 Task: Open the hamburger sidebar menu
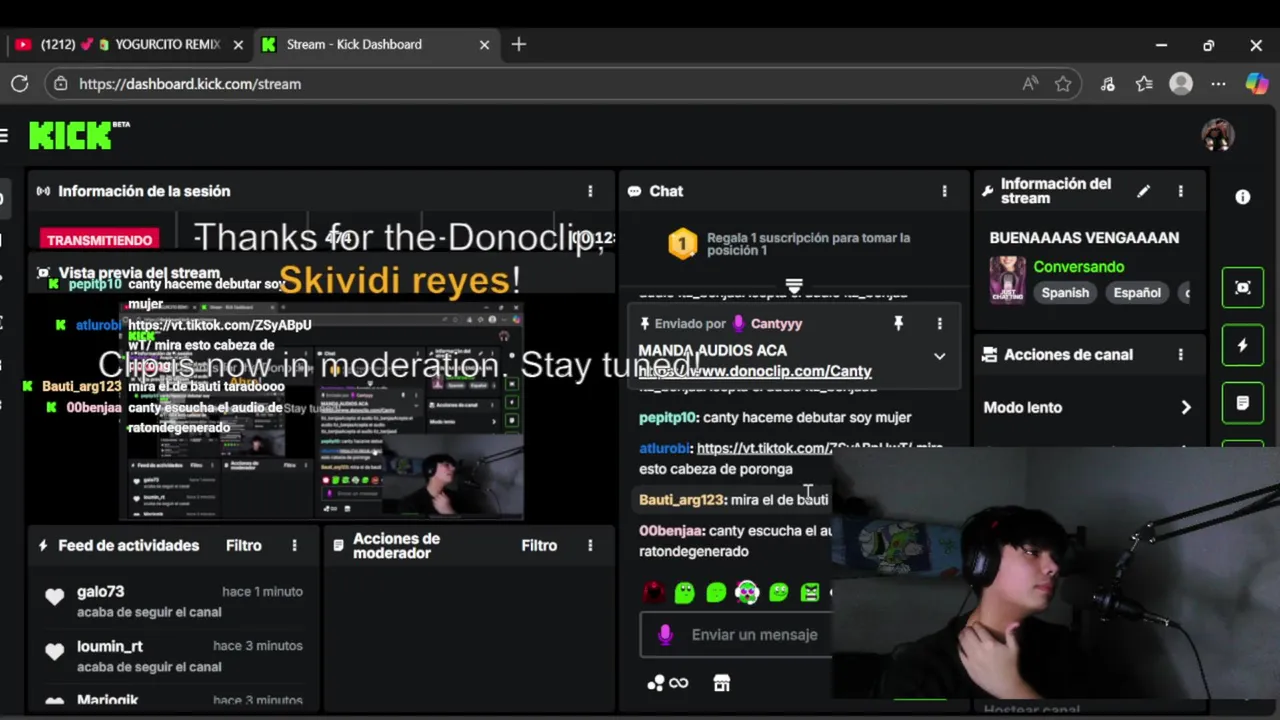[x=4, y=135]
